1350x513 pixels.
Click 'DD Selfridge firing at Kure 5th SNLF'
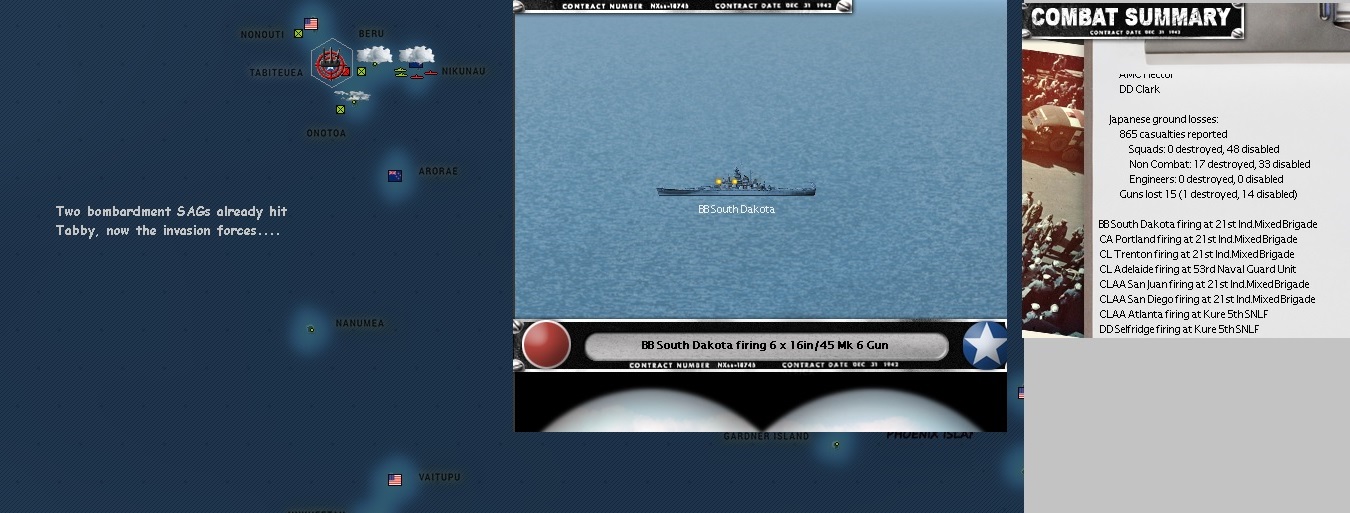[1178, 329]
